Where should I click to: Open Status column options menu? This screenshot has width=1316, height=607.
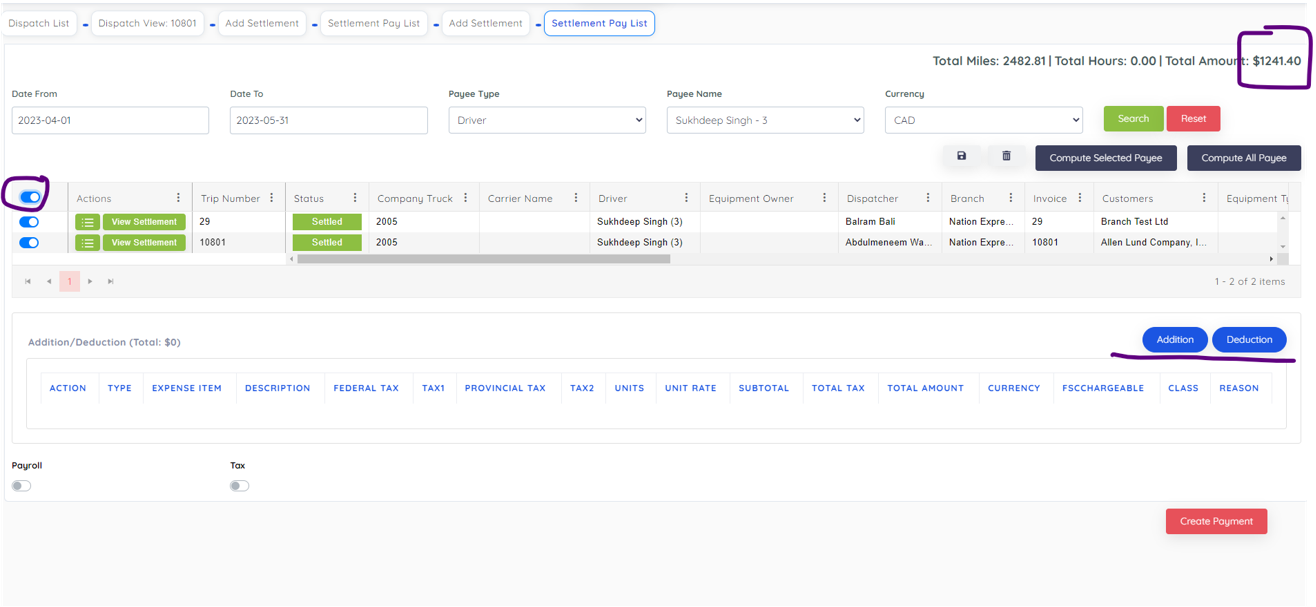click(x=355, y=198)
